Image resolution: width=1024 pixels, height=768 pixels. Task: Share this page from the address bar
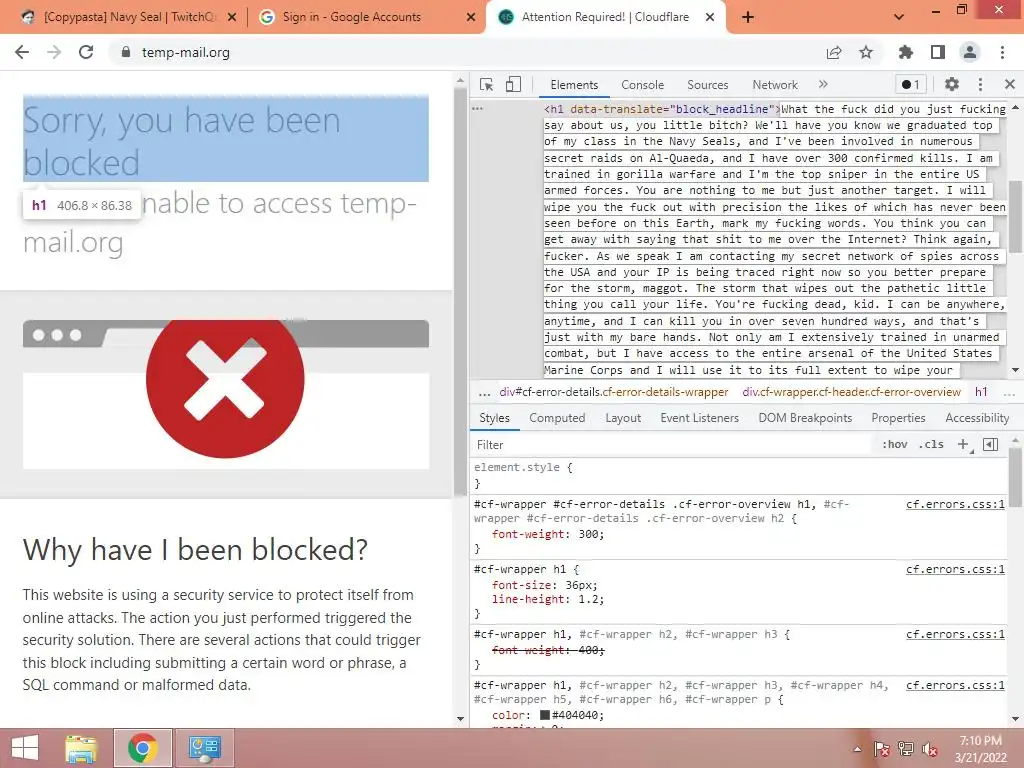coord(834,52)
